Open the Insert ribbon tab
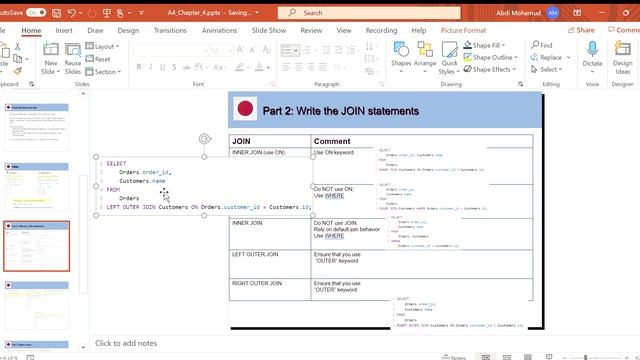 click(64, 31)
